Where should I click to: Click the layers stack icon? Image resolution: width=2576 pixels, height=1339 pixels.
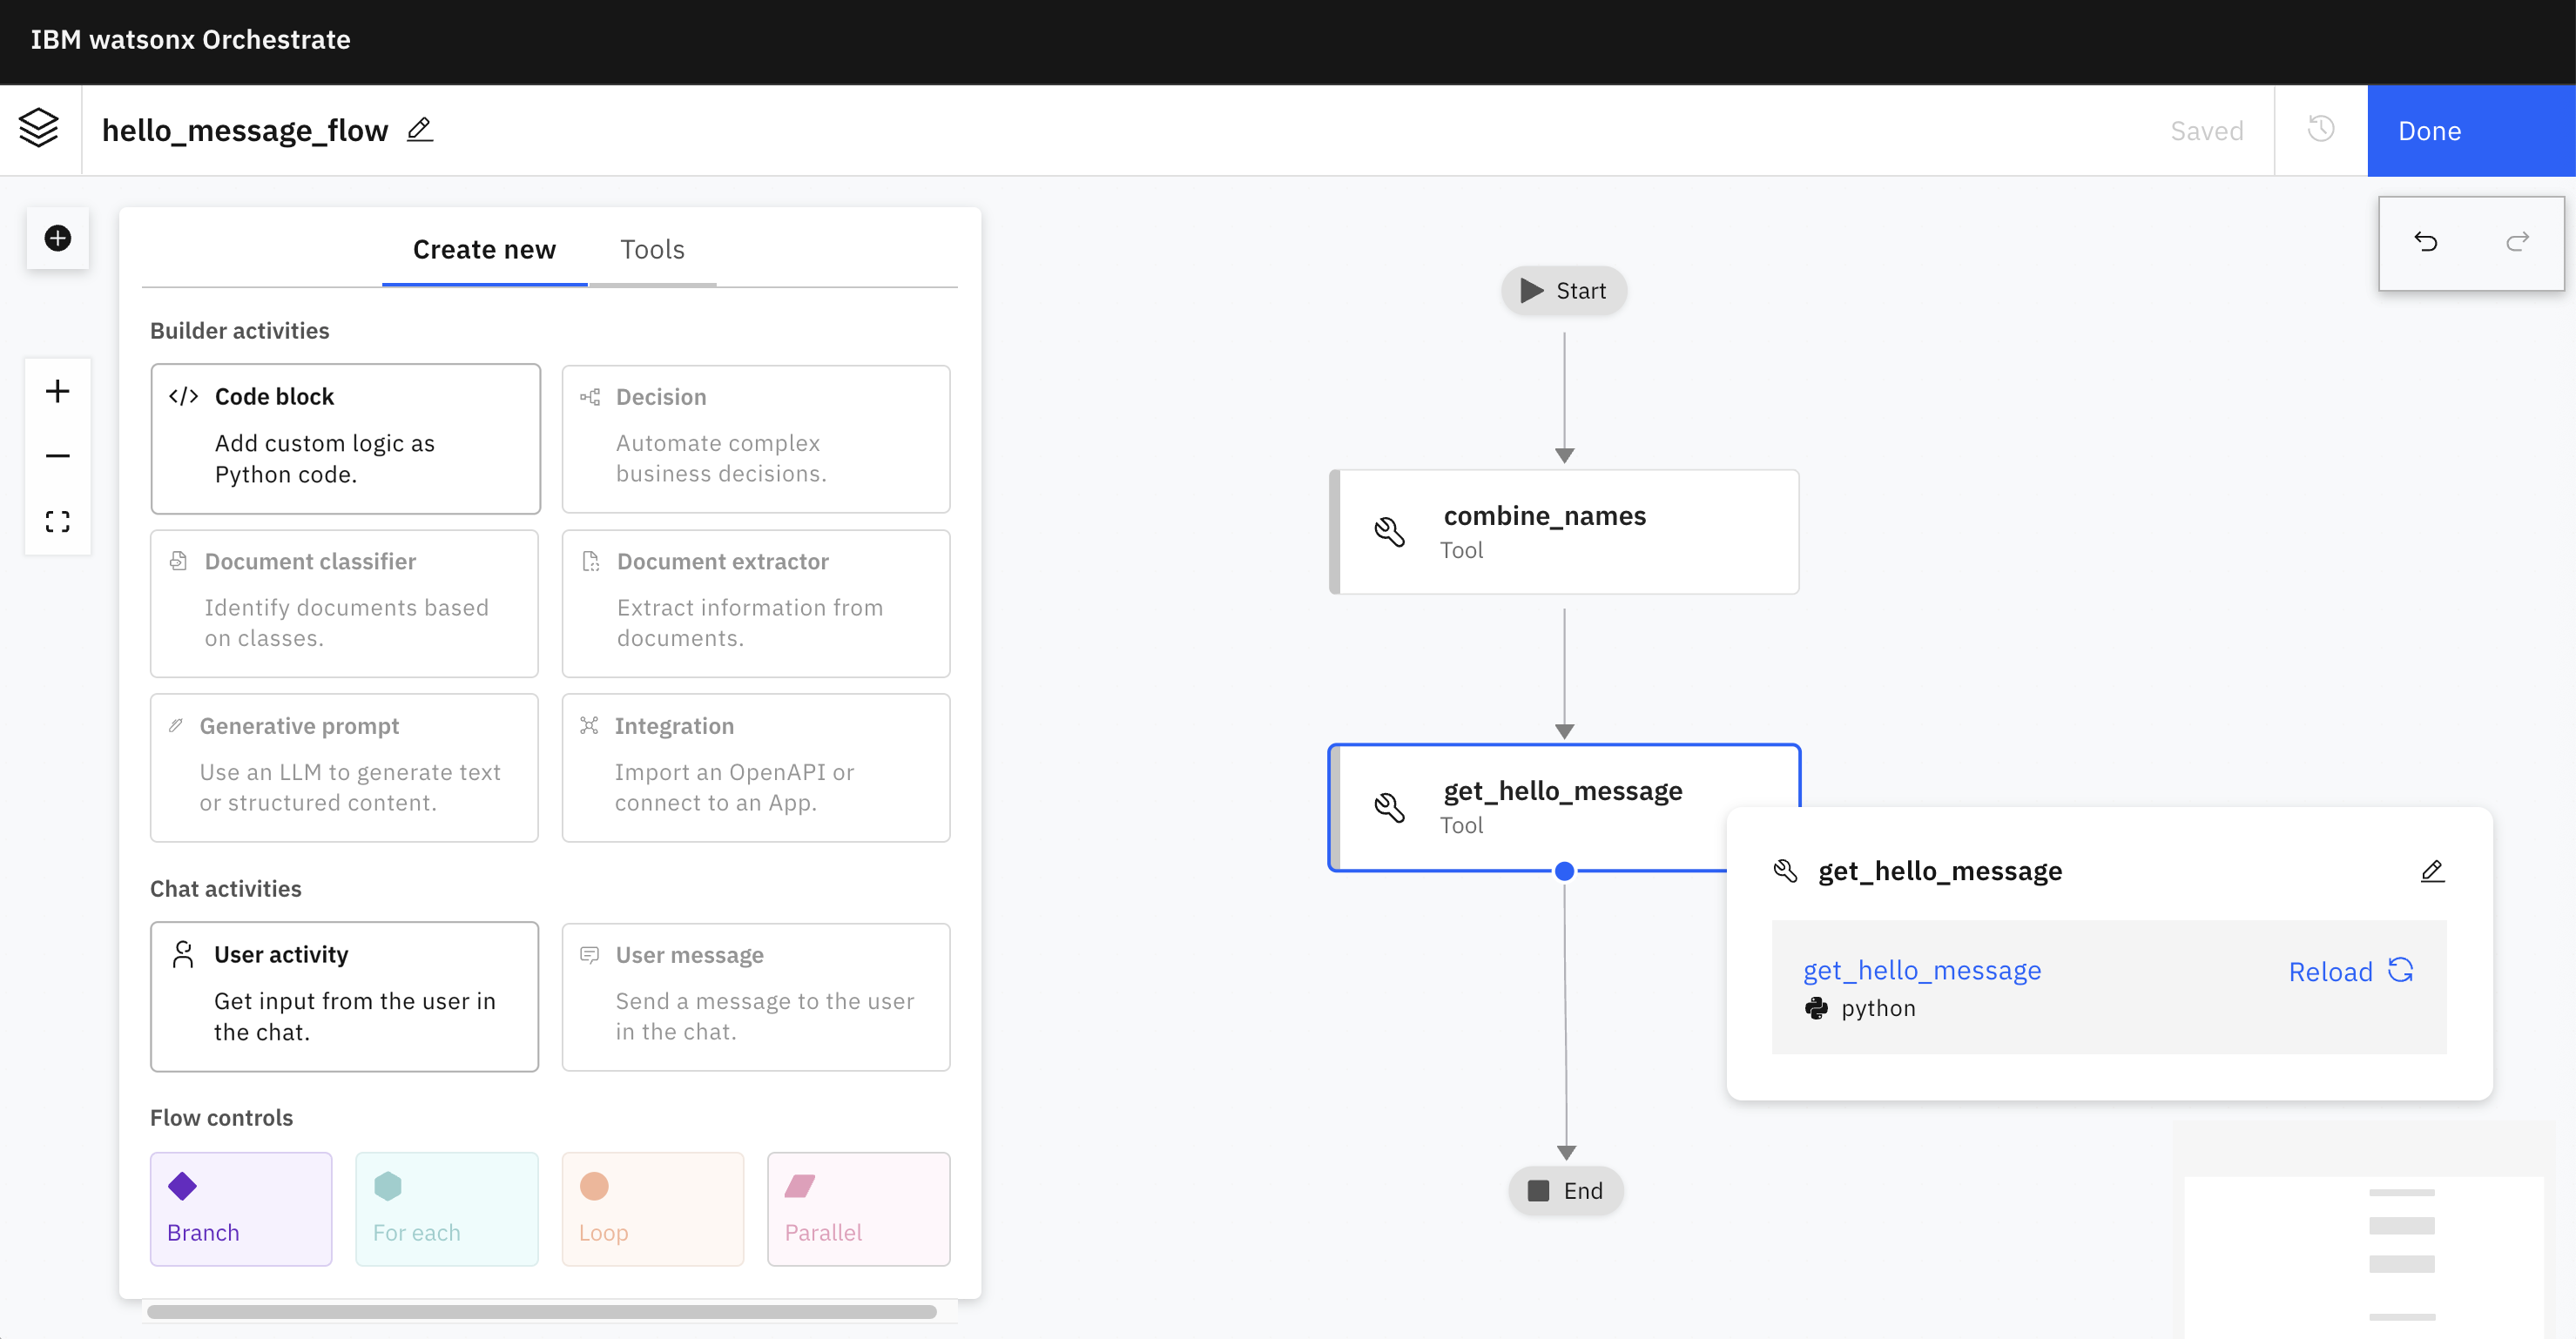pyautogui.click(x=39, y=129)
